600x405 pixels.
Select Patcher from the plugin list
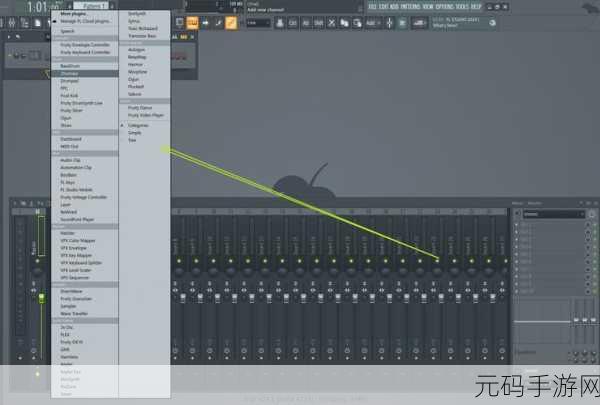pyautogui.click(x=68, y=233)
